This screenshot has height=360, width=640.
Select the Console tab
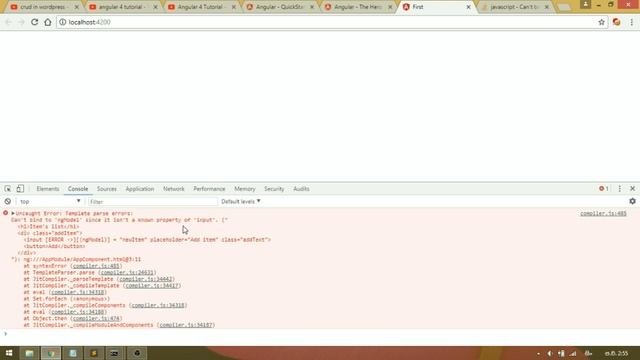(x=78, y=189)
